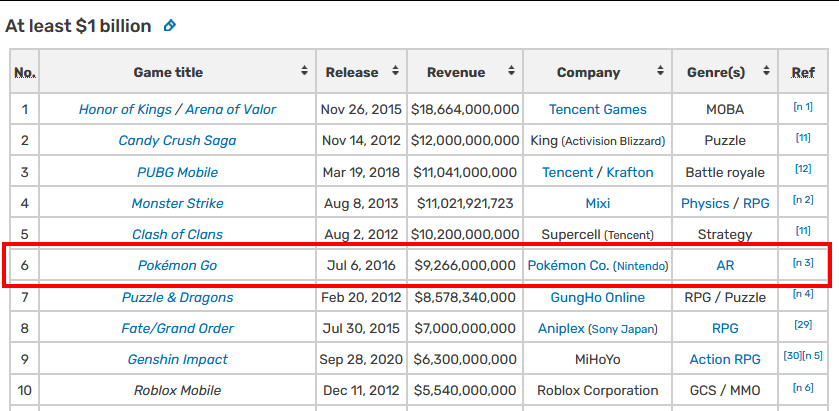Click the Ref column header

tap(803, 72)
